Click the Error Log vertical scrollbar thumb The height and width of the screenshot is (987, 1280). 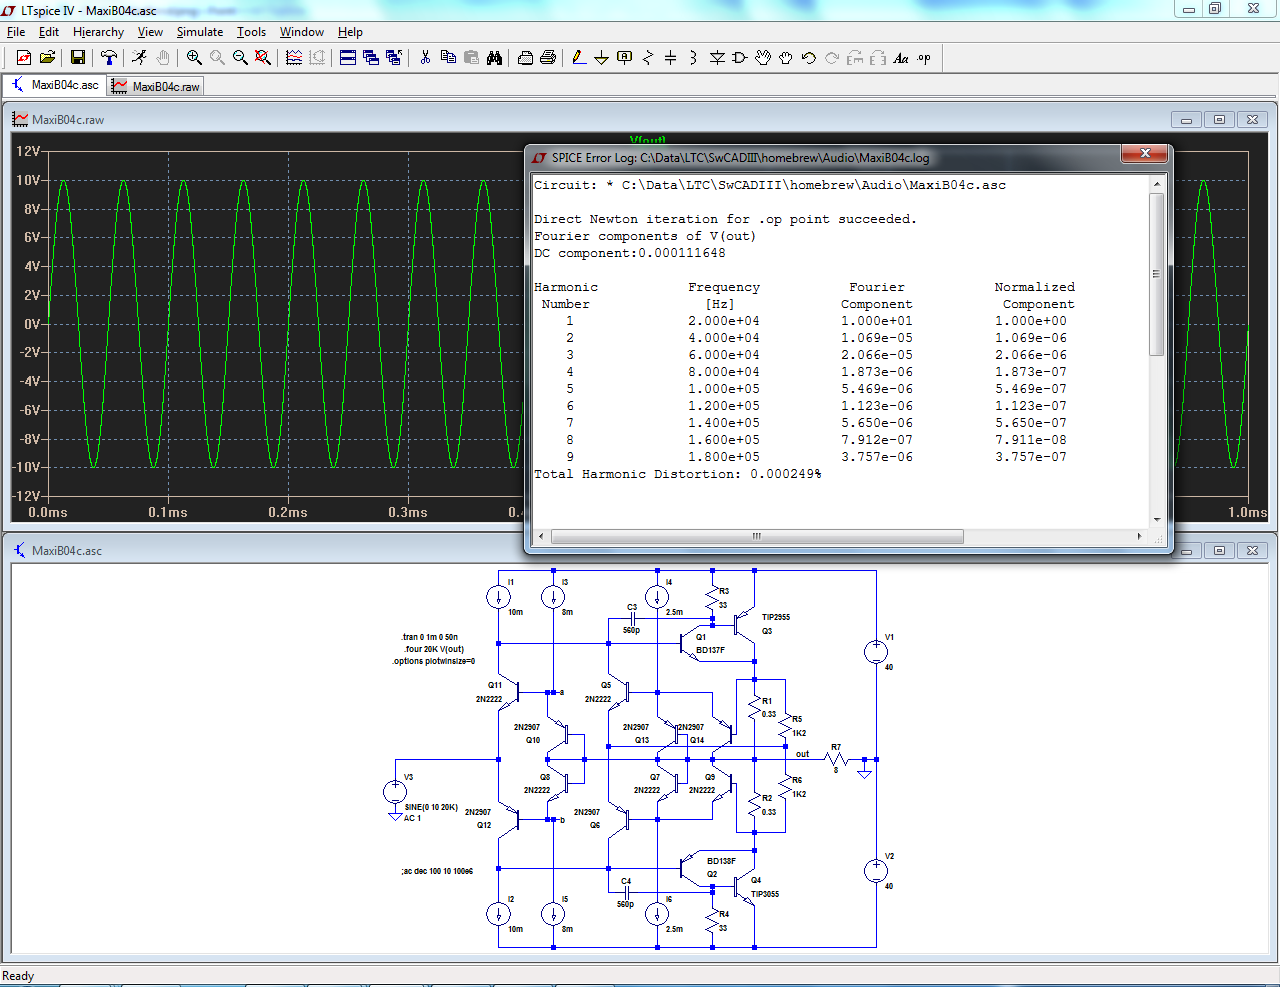pyautogui.click(x=1157, y=275)
